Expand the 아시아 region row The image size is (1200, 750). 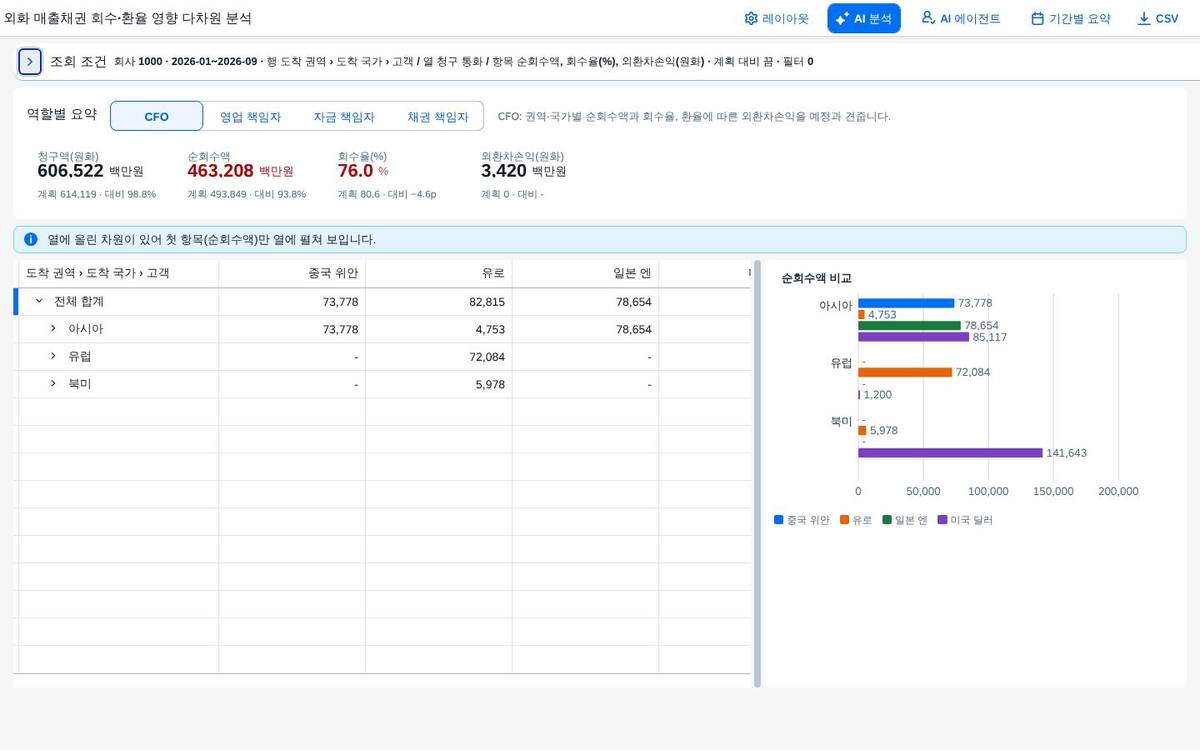[53, 328]
